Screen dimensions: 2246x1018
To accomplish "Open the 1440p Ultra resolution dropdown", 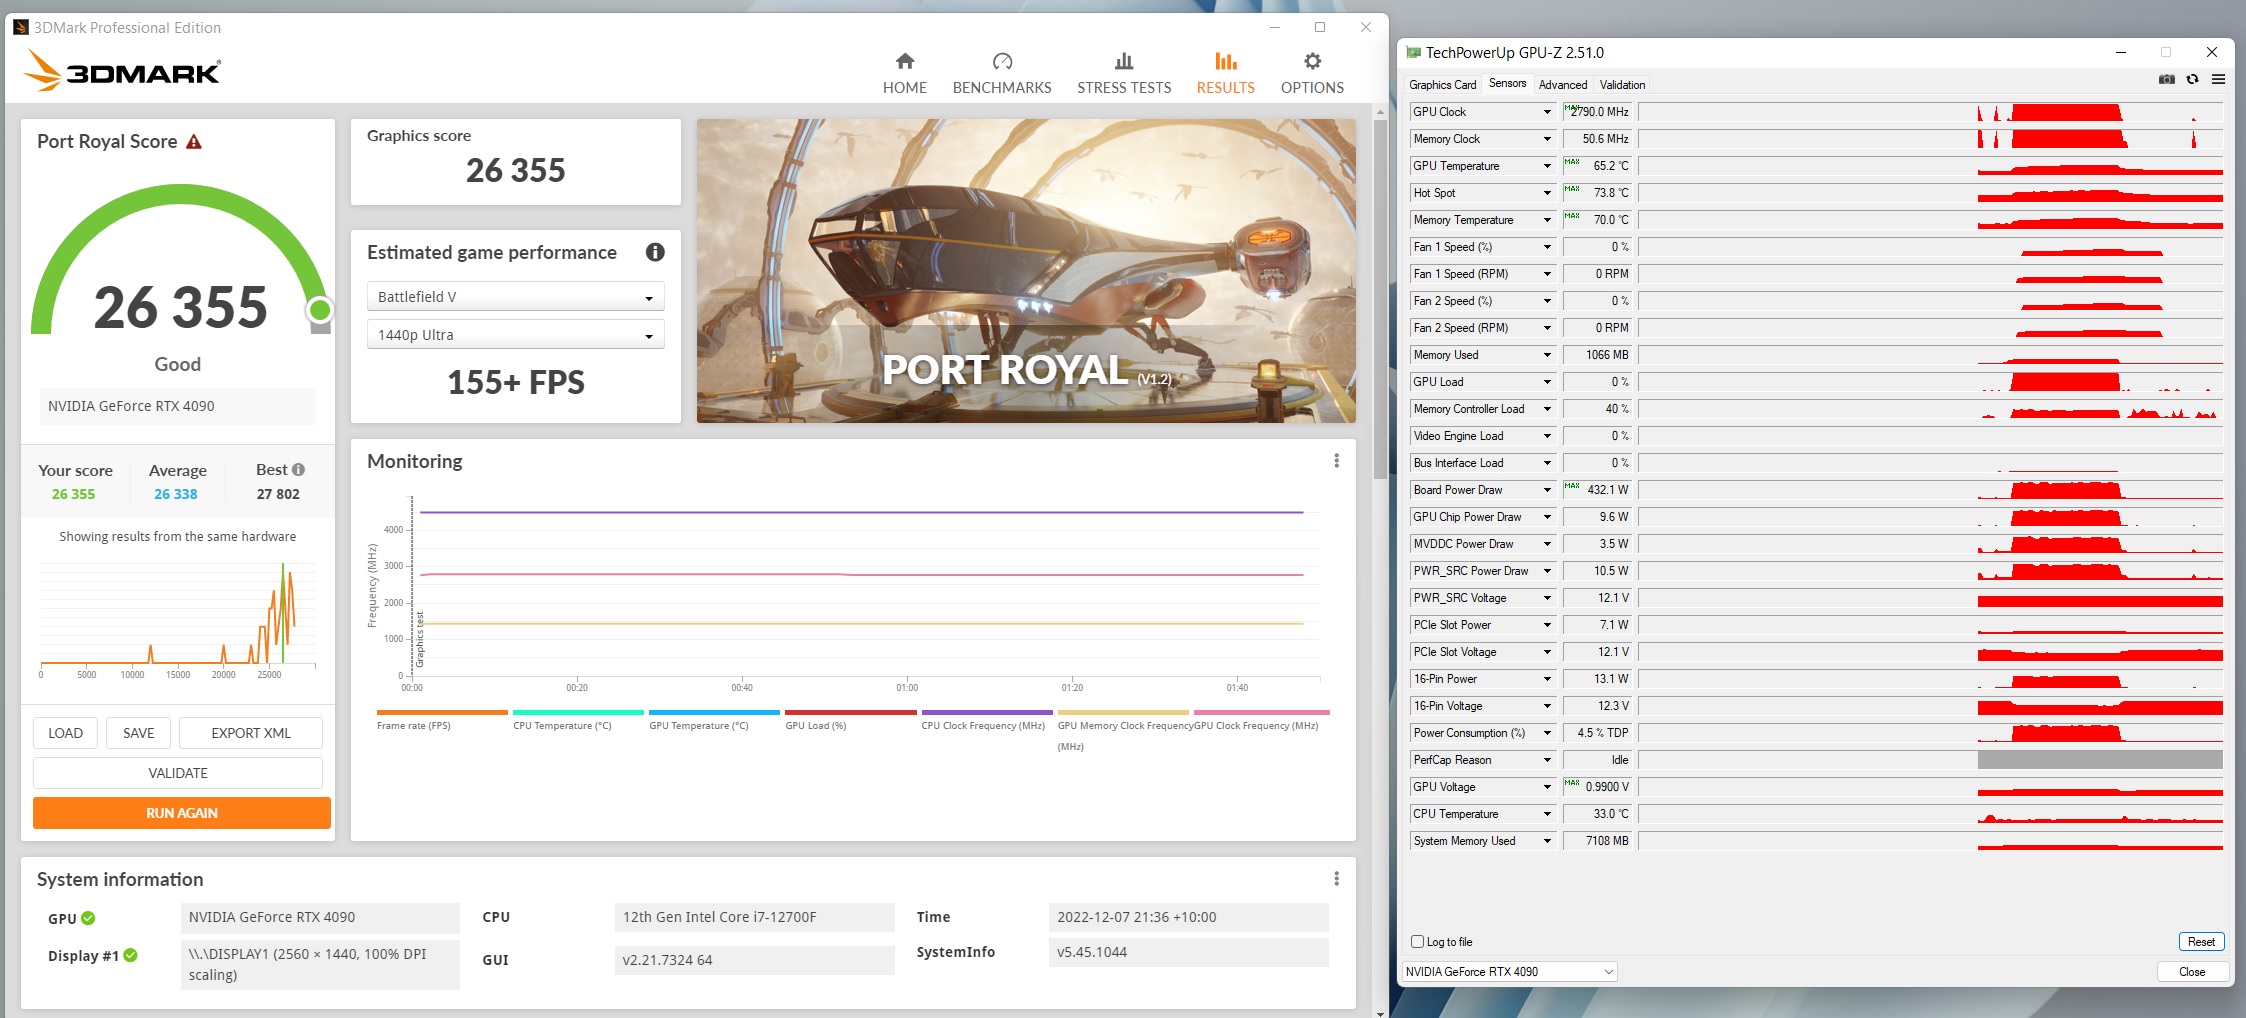I will click(516, 335).
